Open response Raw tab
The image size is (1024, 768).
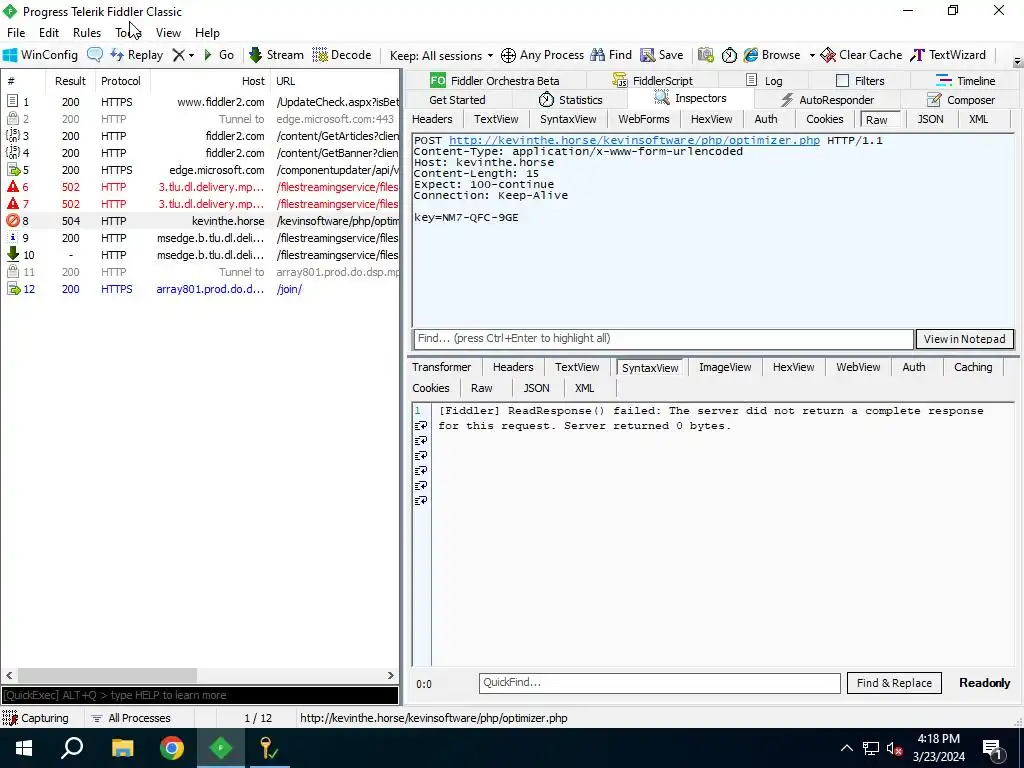point(481,388)
